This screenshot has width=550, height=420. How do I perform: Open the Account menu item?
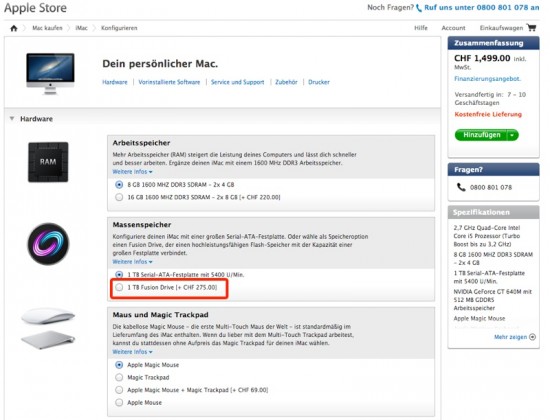pos(453,28)
